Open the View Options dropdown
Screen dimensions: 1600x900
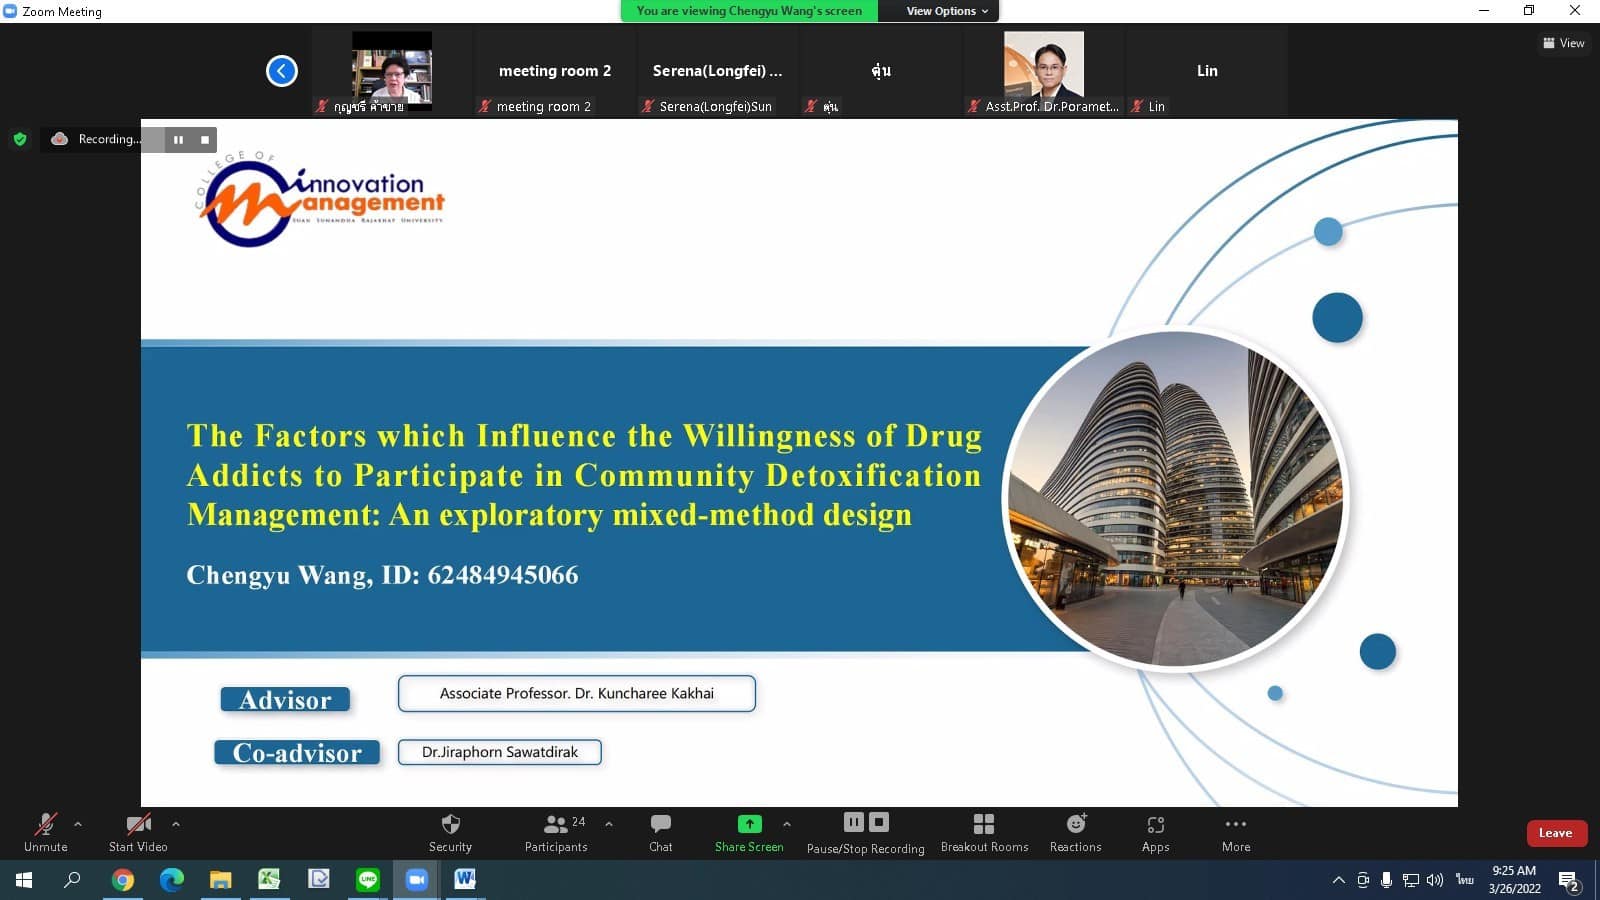(x=946, y=11)
